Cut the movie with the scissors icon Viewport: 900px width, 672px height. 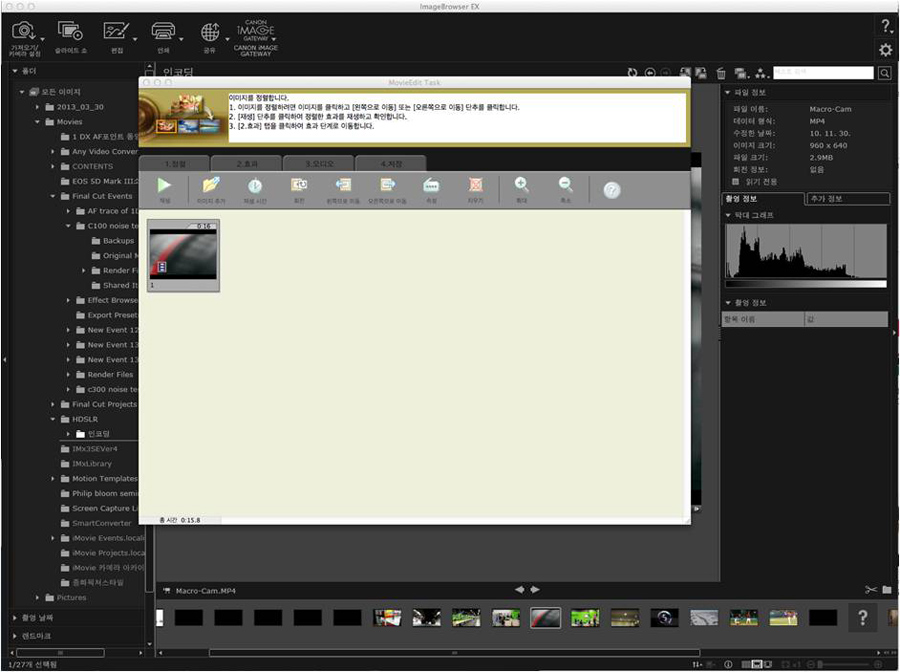tap(871, 590)
